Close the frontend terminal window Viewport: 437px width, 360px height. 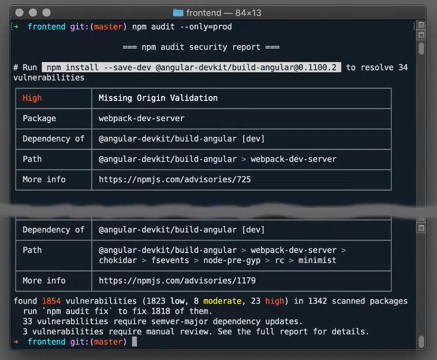tap(19, 13)
